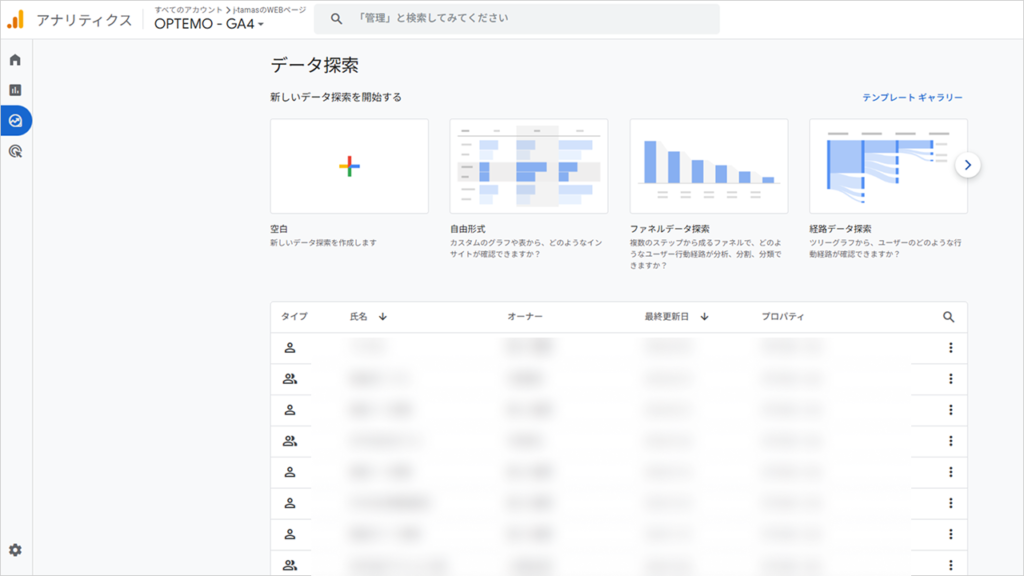Create a blank exploration with the 空白 card
1024x576 pixels.
point(348,166)
